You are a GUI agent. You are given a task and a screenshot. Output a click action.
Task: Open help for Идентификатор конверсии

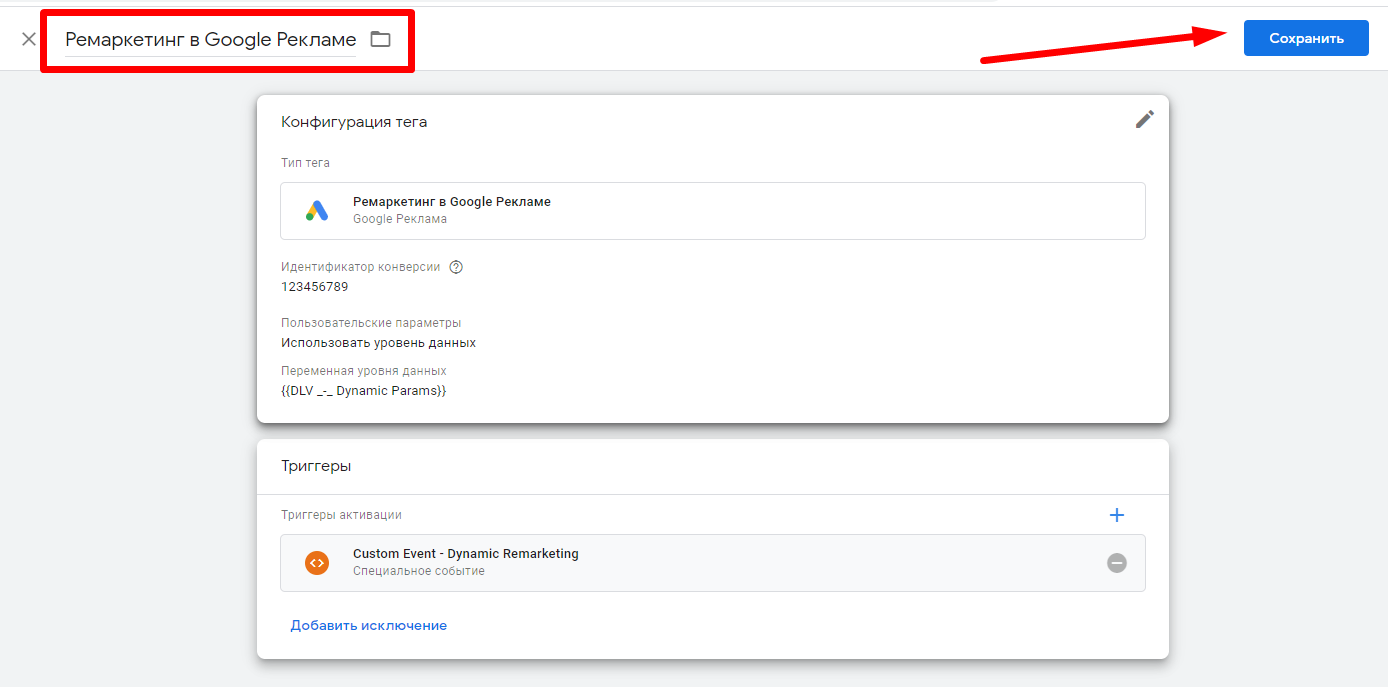(456, 267)
